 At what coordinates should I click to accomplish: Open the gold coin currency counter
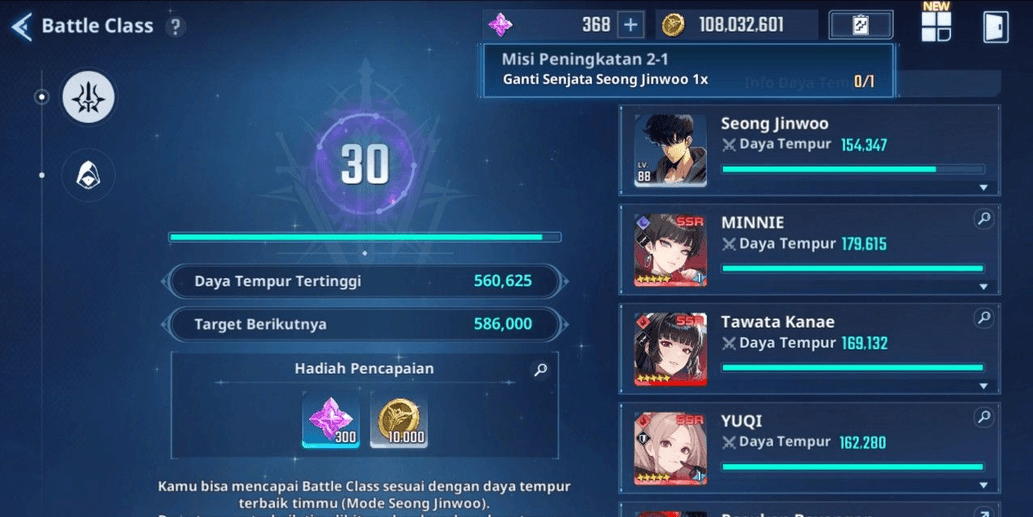pos(737,25)
